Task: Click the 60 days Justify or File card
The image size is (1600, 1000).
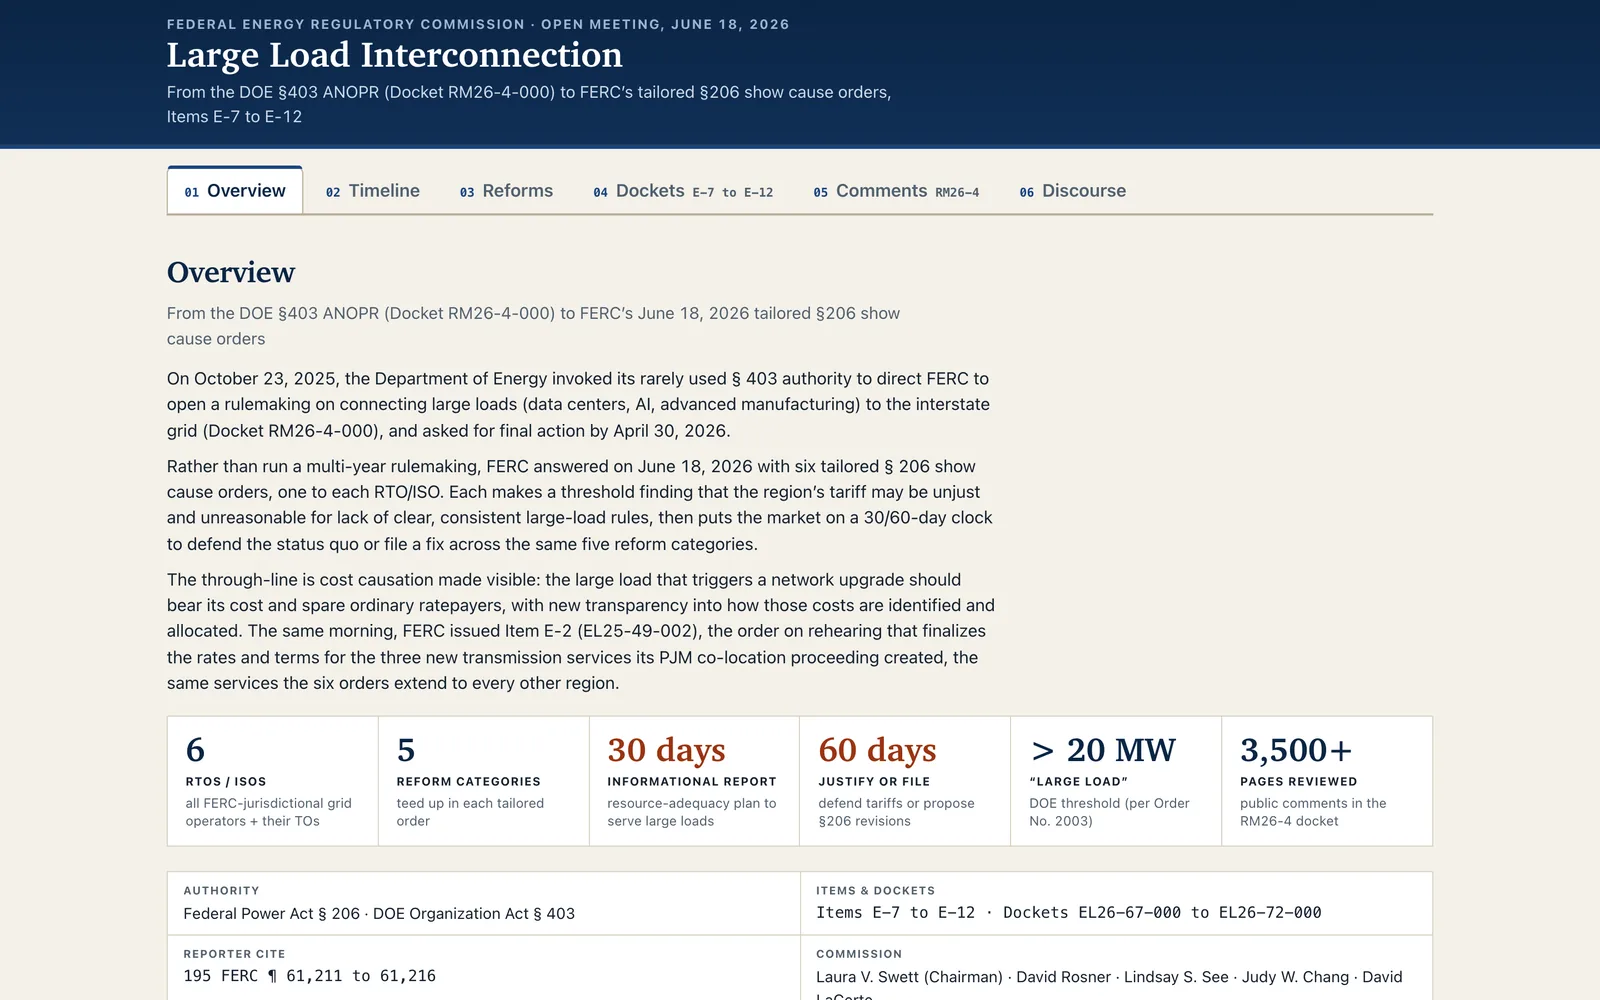Action: point(905,781)
